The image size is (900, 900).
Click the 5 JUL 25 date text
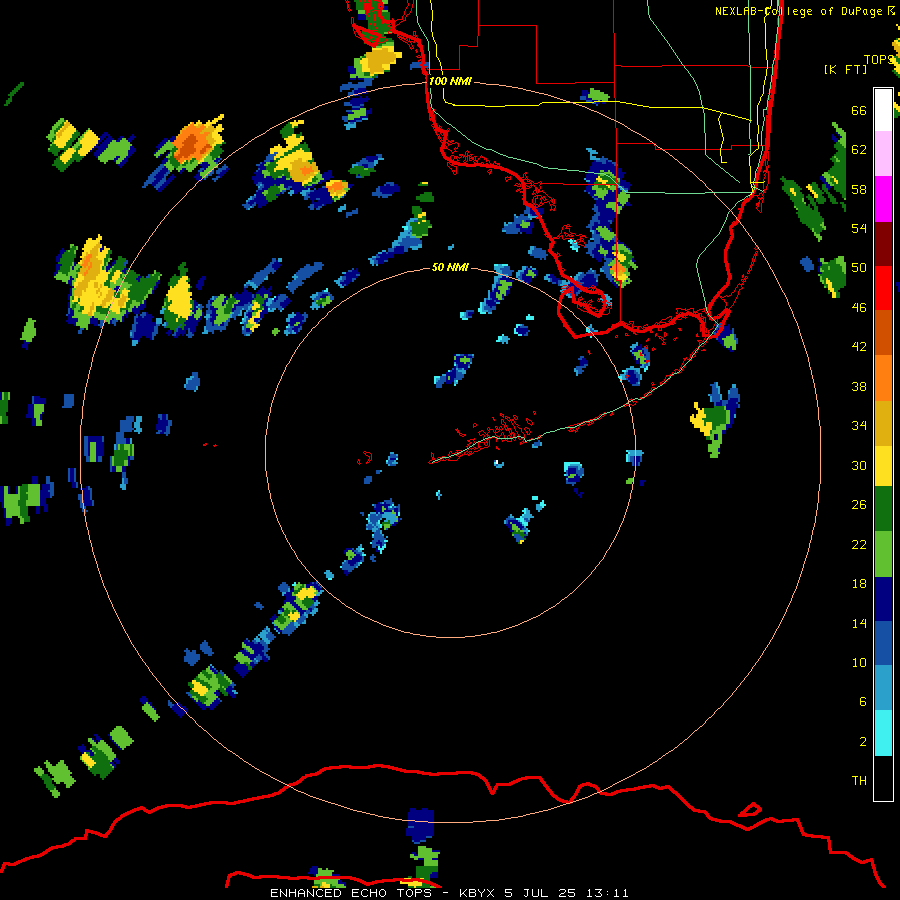[540, 893]
